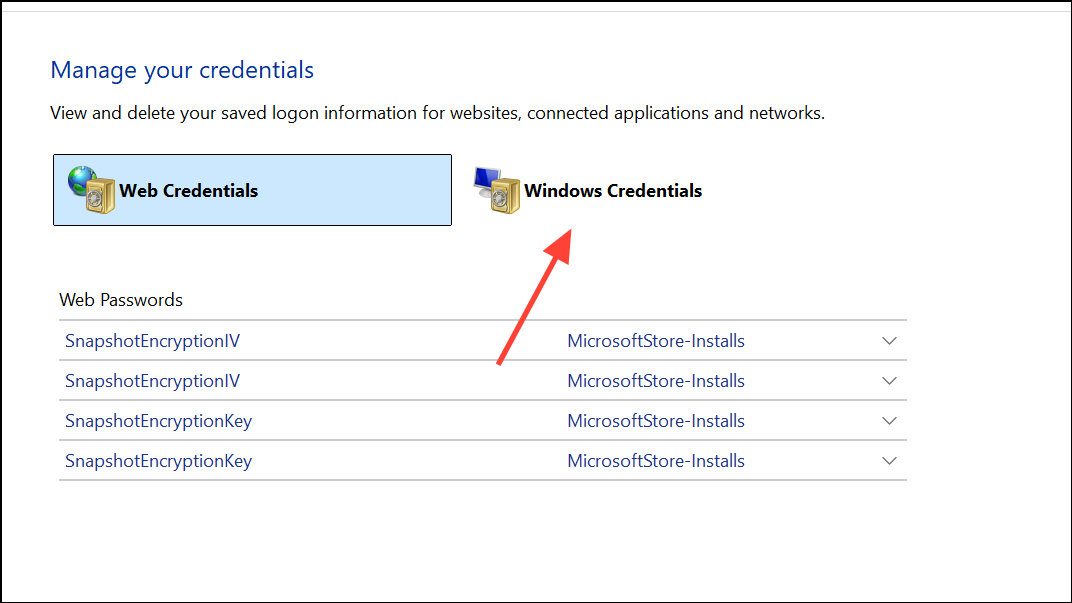Expand the first SnapshotEncryptionIV entry chevron
The height and width of the screenshot is (603, 1072).
click(x=890, y=341)
